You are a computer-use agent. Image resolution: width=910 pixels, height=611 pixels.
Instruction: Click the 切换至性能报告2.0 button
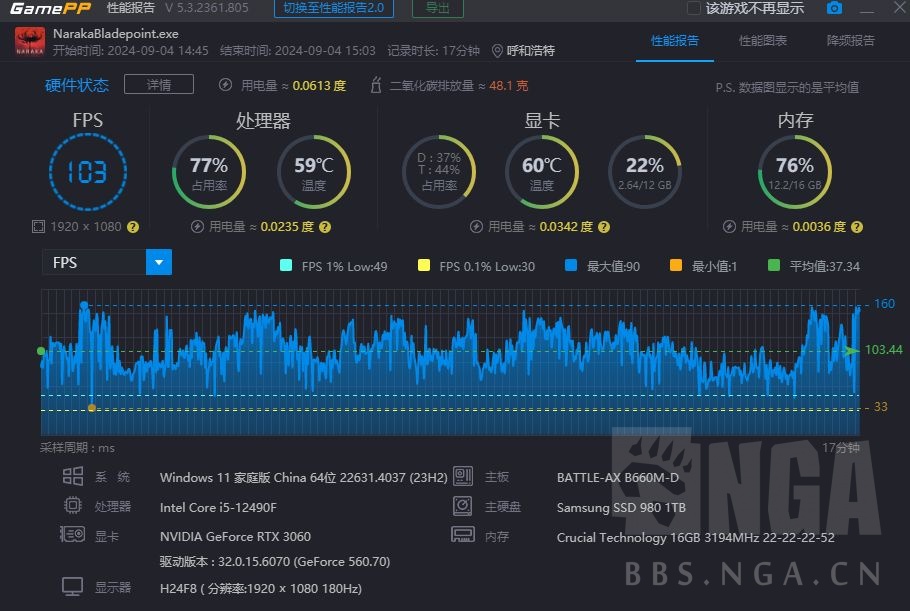coord(333,9)
